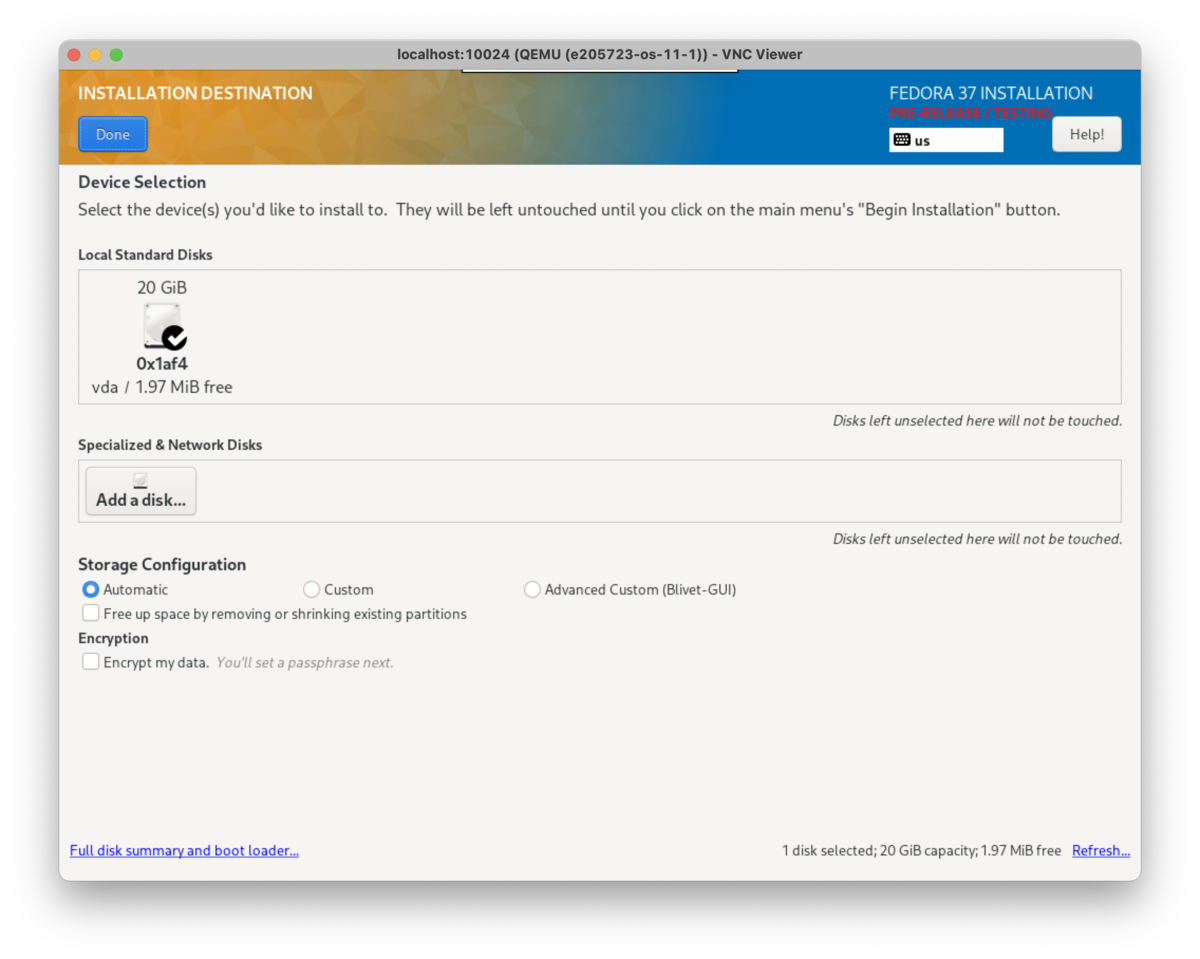This screenshot has height=959, width=1200.
Task: Click the PRE-RELEASE / TESTING warning text
Action: pyautogui.click(x=970, y=113)
